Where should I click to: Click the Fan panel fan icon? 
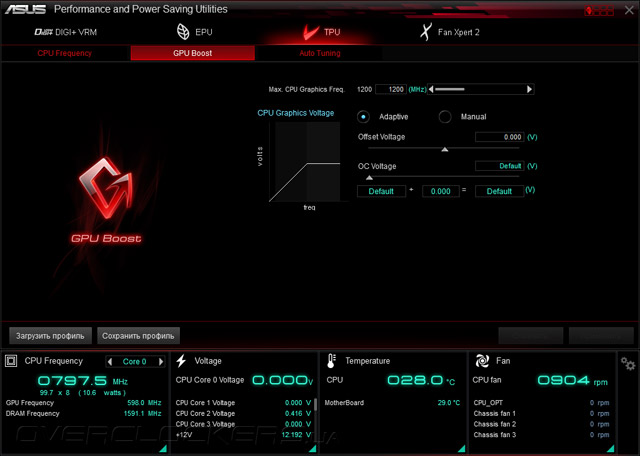click(482, 361)
